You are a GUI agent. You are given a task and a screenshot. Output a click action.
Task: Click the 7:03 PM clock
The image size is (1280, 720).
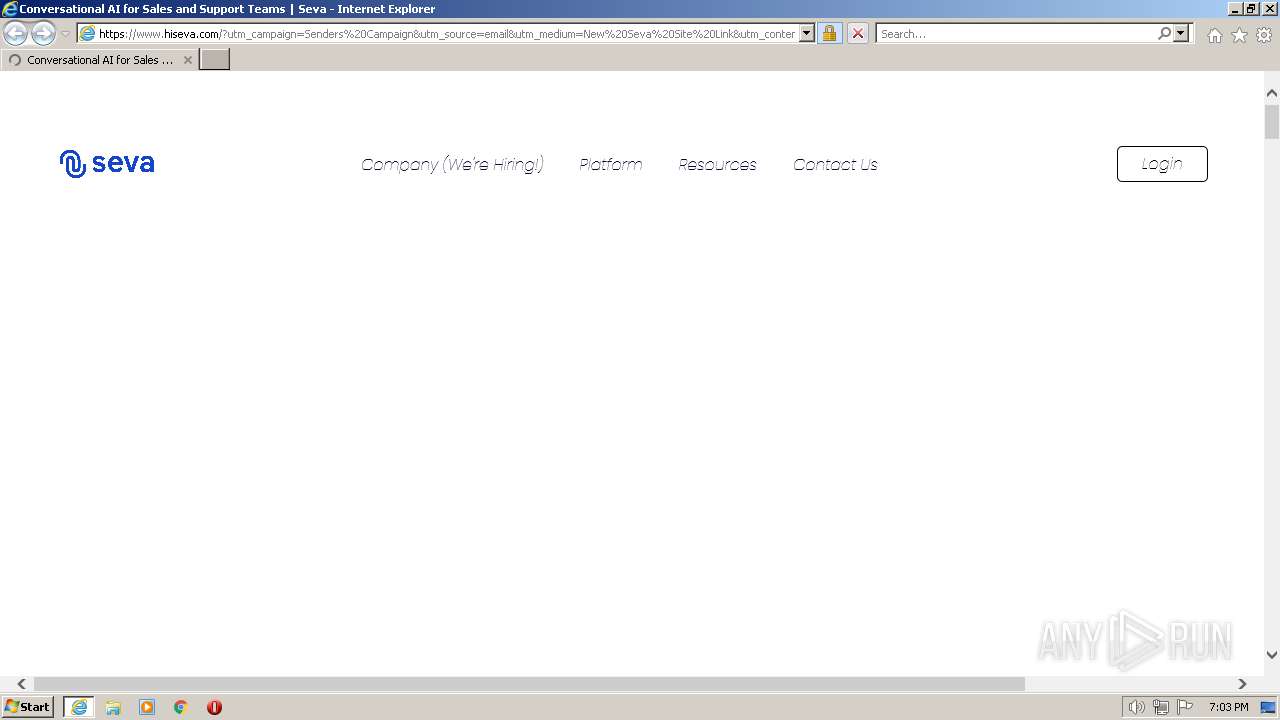[x=1228, y=707]
